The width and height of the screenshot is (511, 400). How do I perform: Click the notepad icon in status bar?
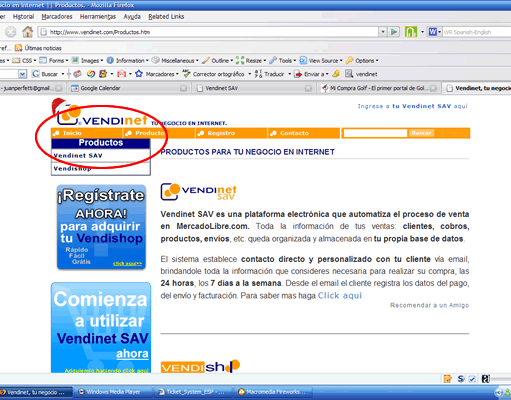[447, 379]
